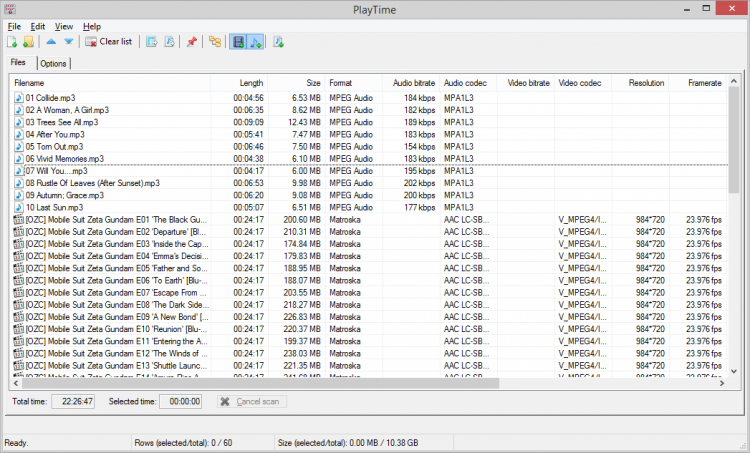
Task: Sort by the Format column header
Action: (x=354, y=83)
